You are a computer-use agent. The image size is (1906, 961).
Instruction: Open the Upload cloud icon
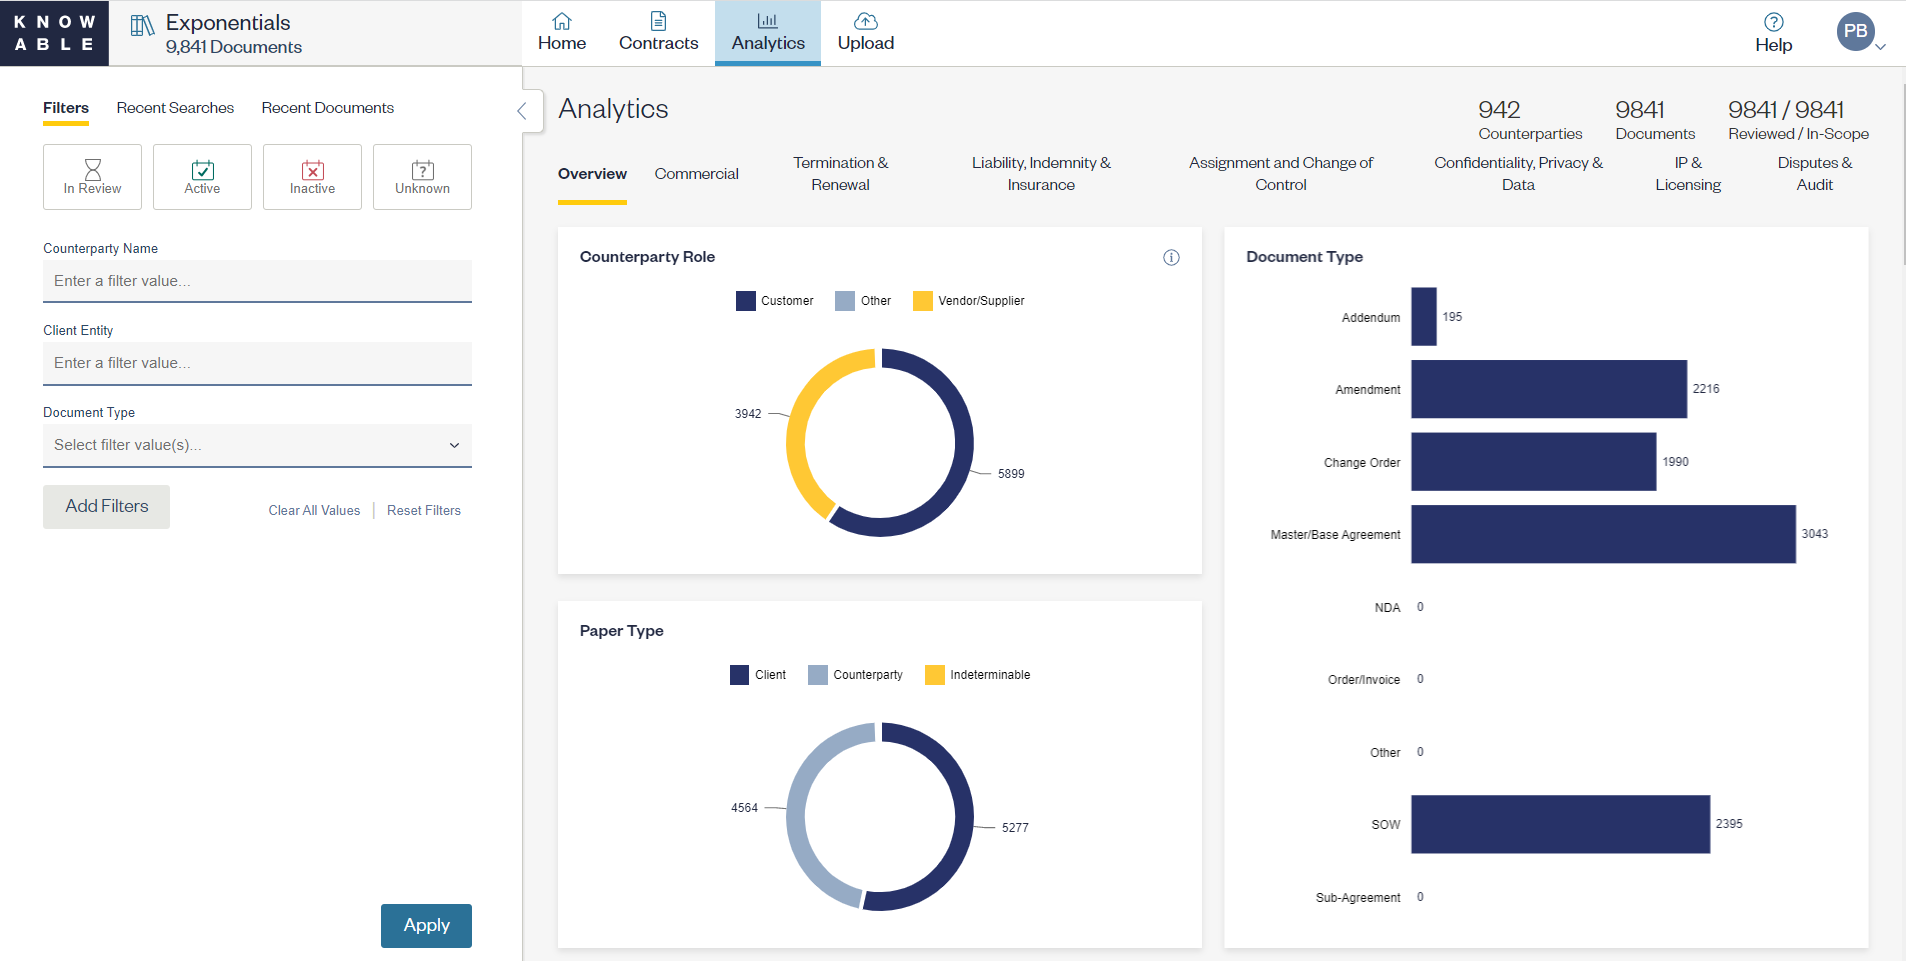pyautogui.click(x=866, y=21)
